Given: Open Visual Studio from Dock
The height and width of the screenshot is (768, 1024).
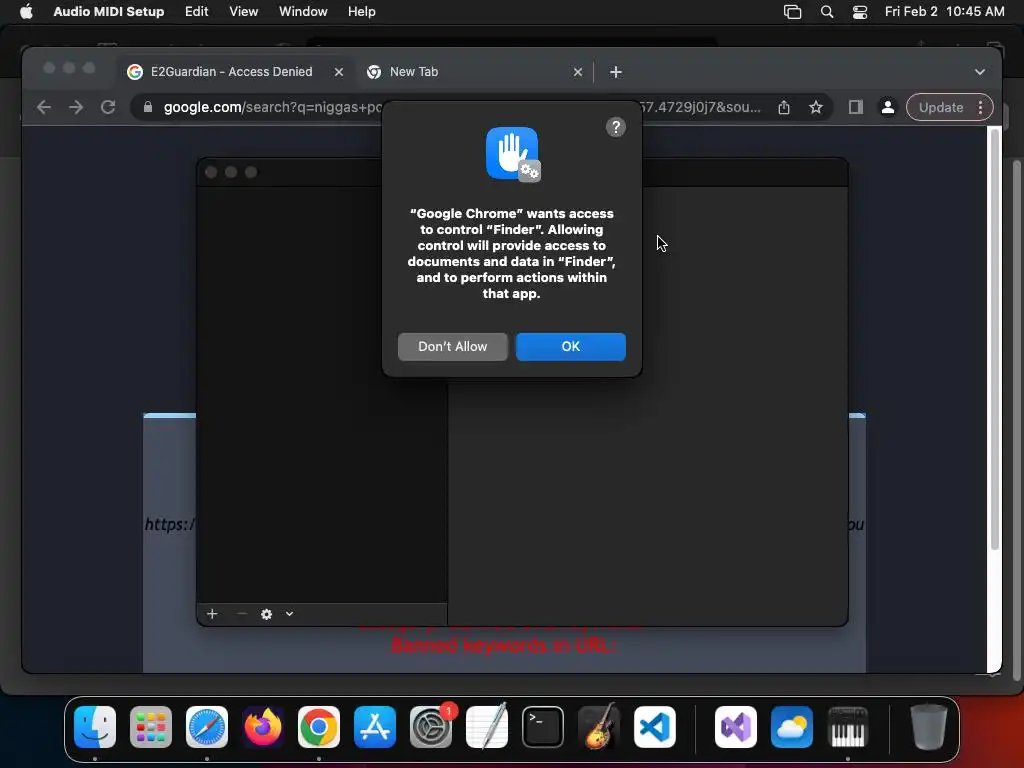Looking at the screenshot, I should 736,727.
